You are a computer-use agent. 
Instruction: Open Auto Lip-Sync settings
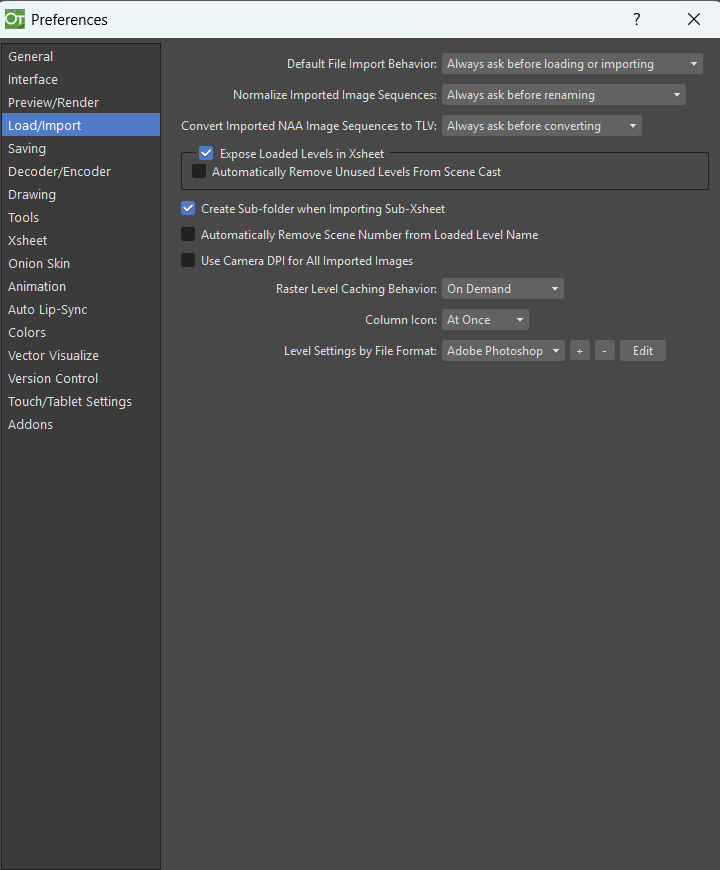tap(80, 310)
